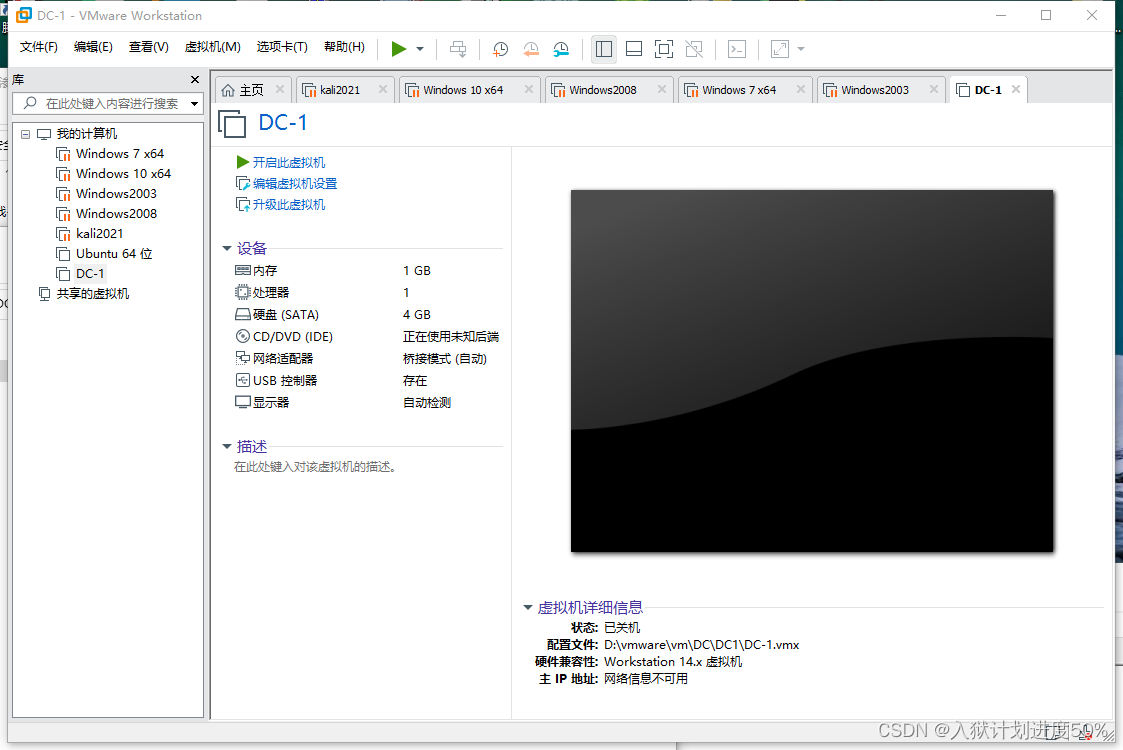Take a snapshot using the clock-plus toolbar icon

pos(499,48)
